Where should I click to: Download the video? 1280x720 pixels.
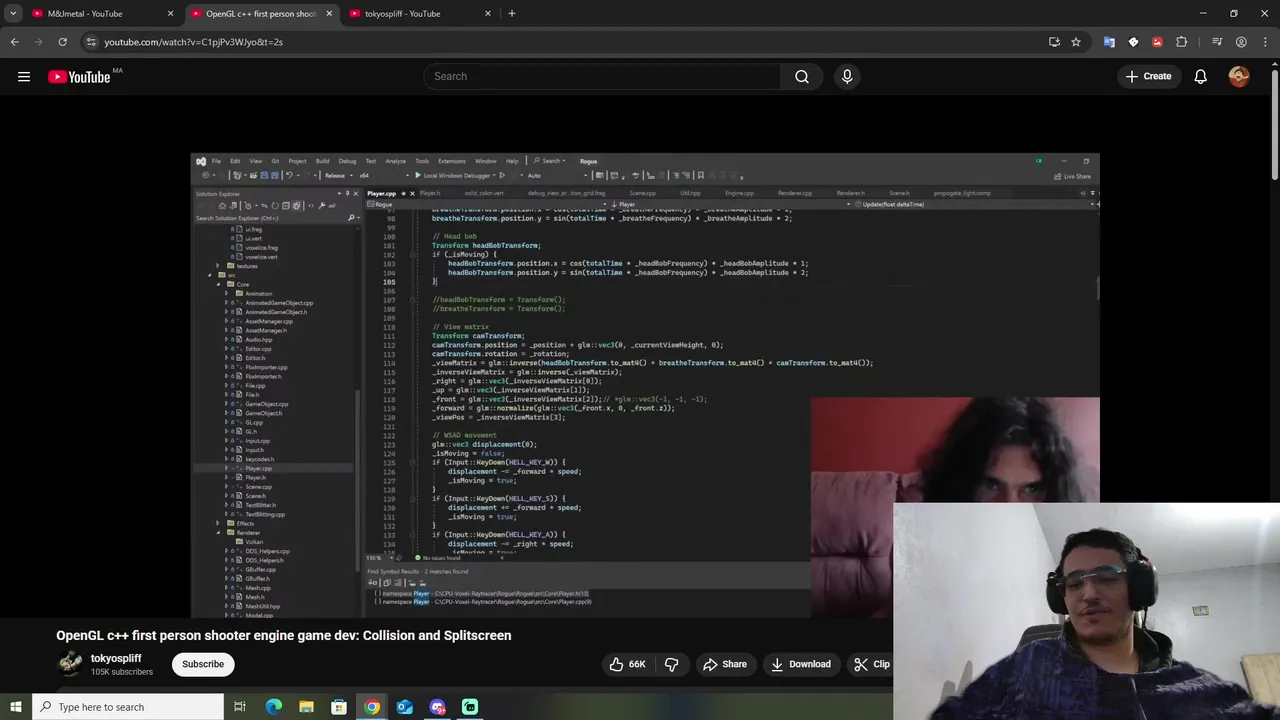pos(801,664)
